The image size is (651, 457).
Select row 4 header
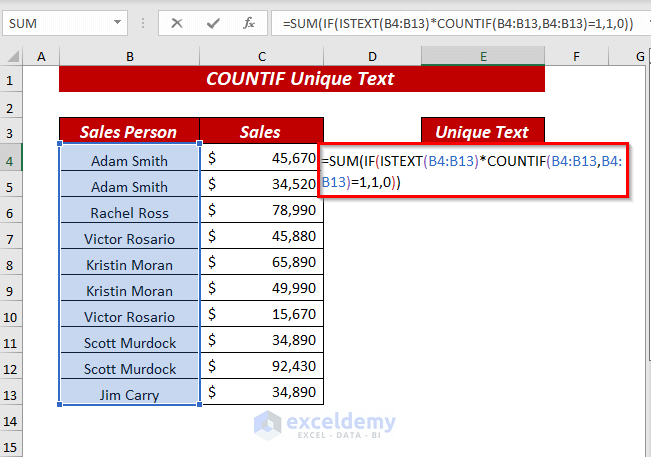click(x=12, y=160)
